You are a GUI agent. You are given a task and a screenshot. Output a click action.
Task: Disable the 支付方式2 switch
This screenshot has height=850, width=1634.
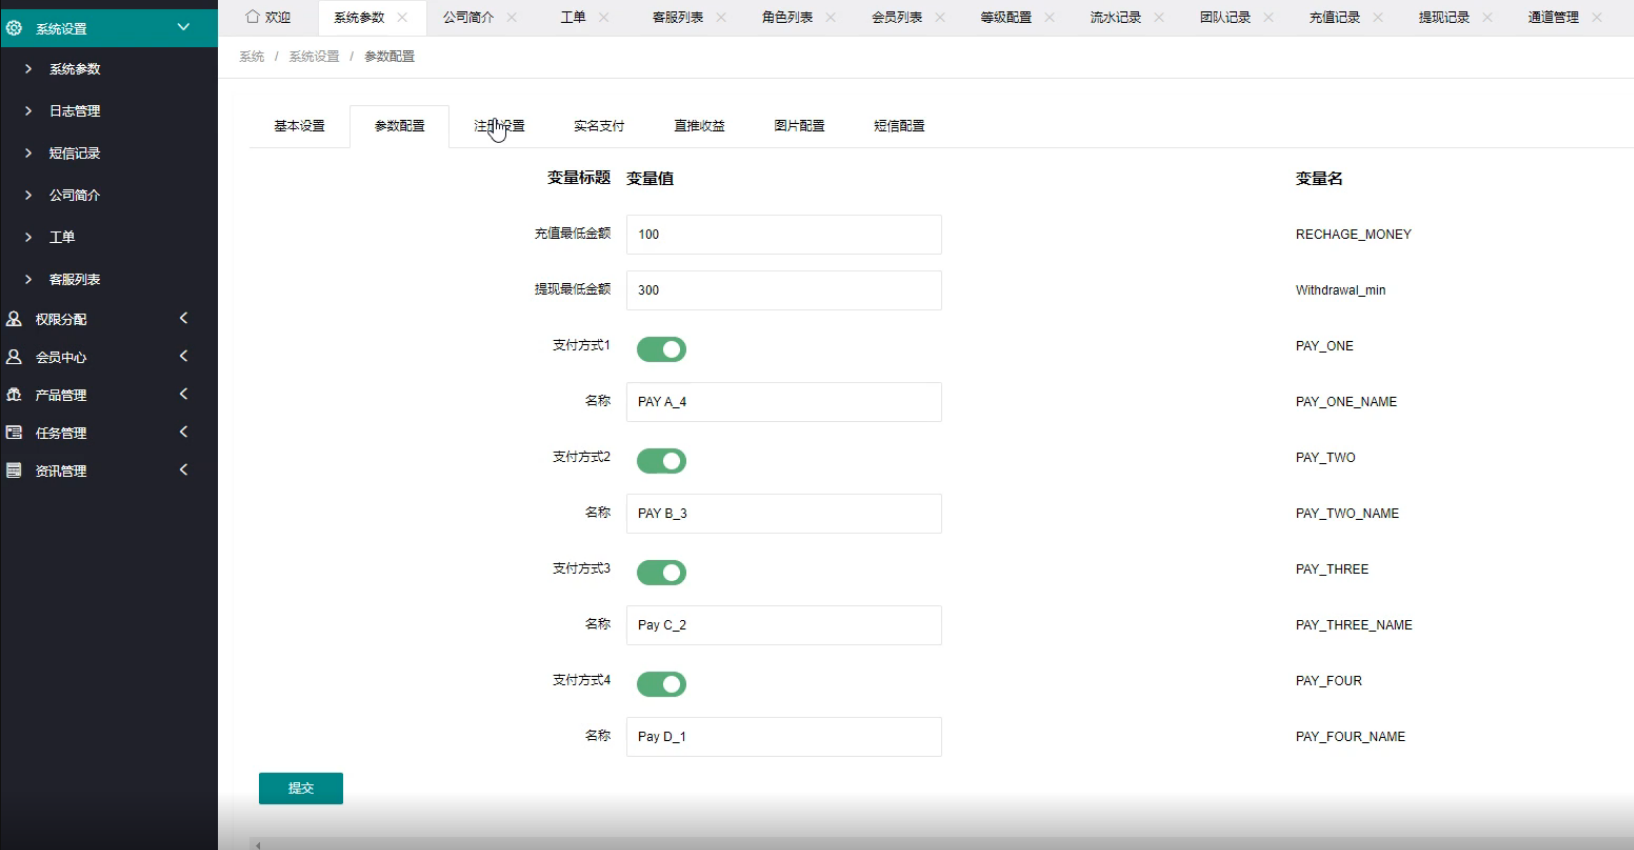661,461
